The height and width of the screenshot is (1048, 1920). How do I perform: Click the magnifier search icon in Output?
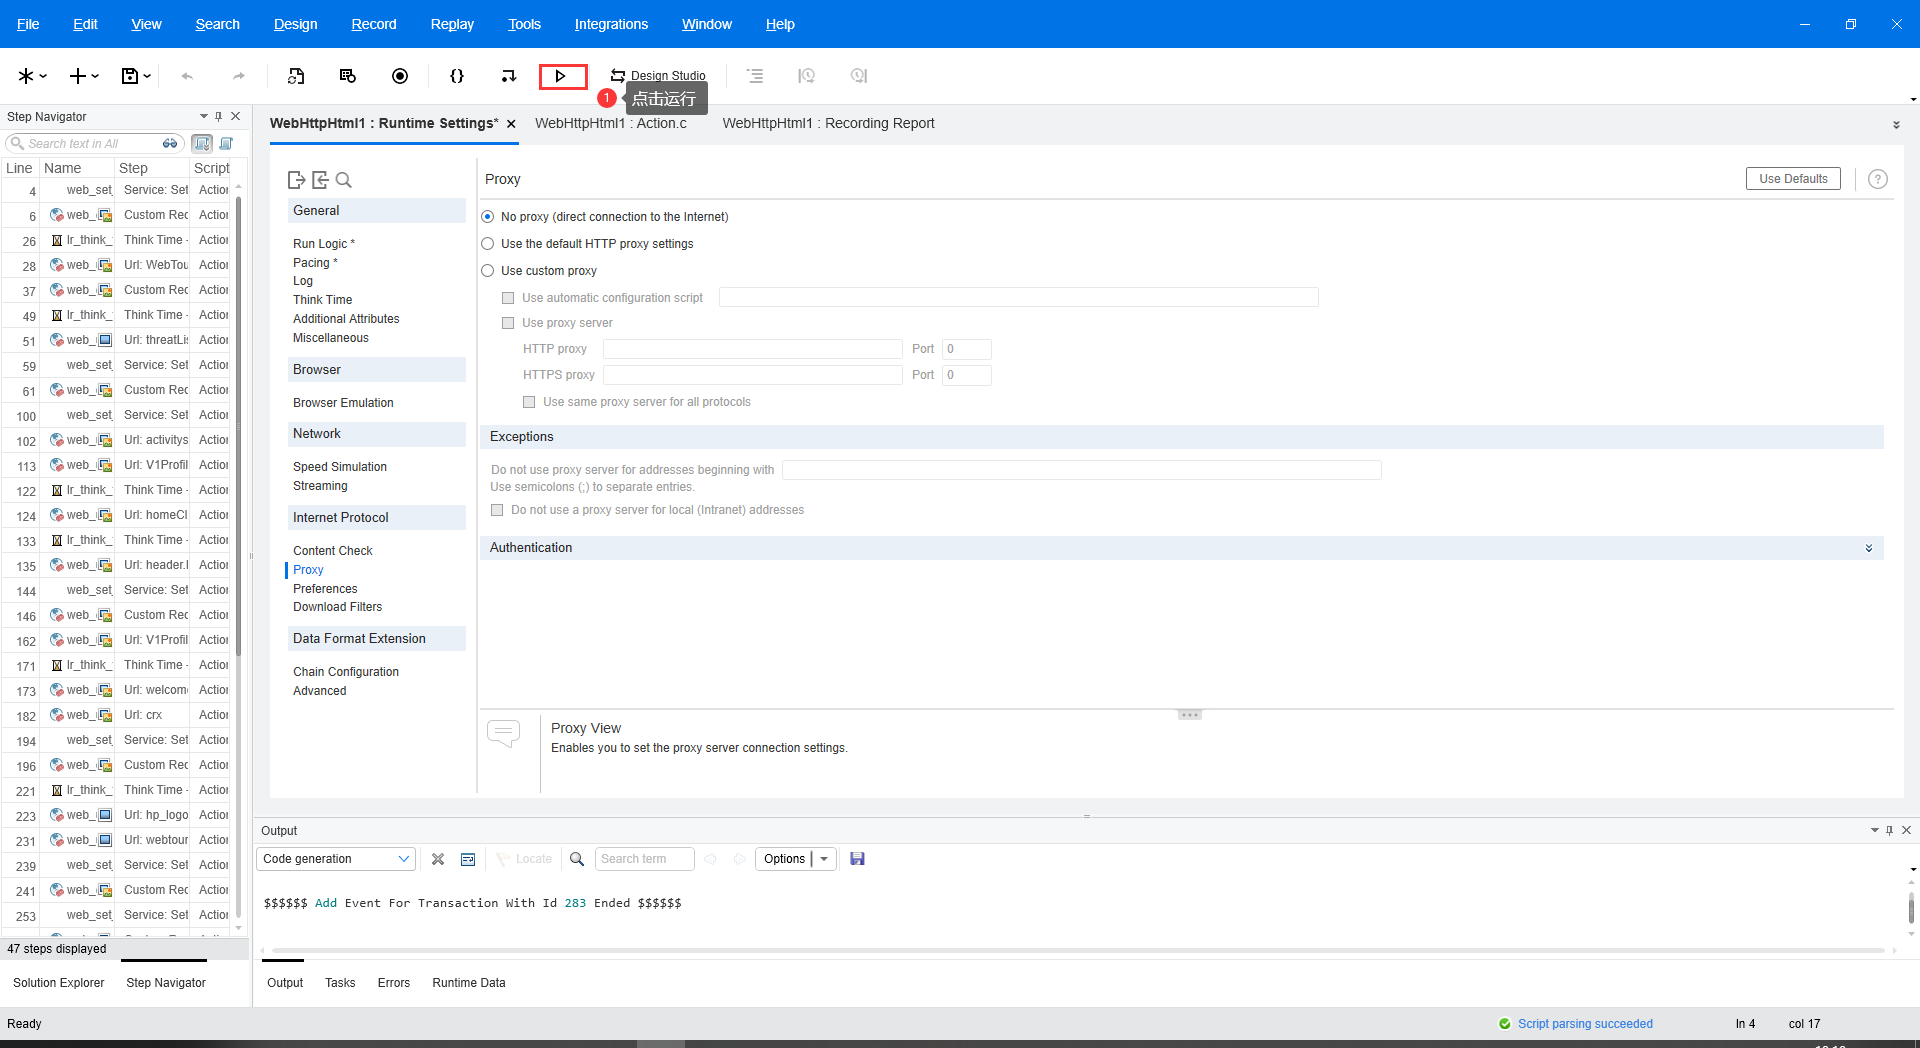click(x=577, y=859)
